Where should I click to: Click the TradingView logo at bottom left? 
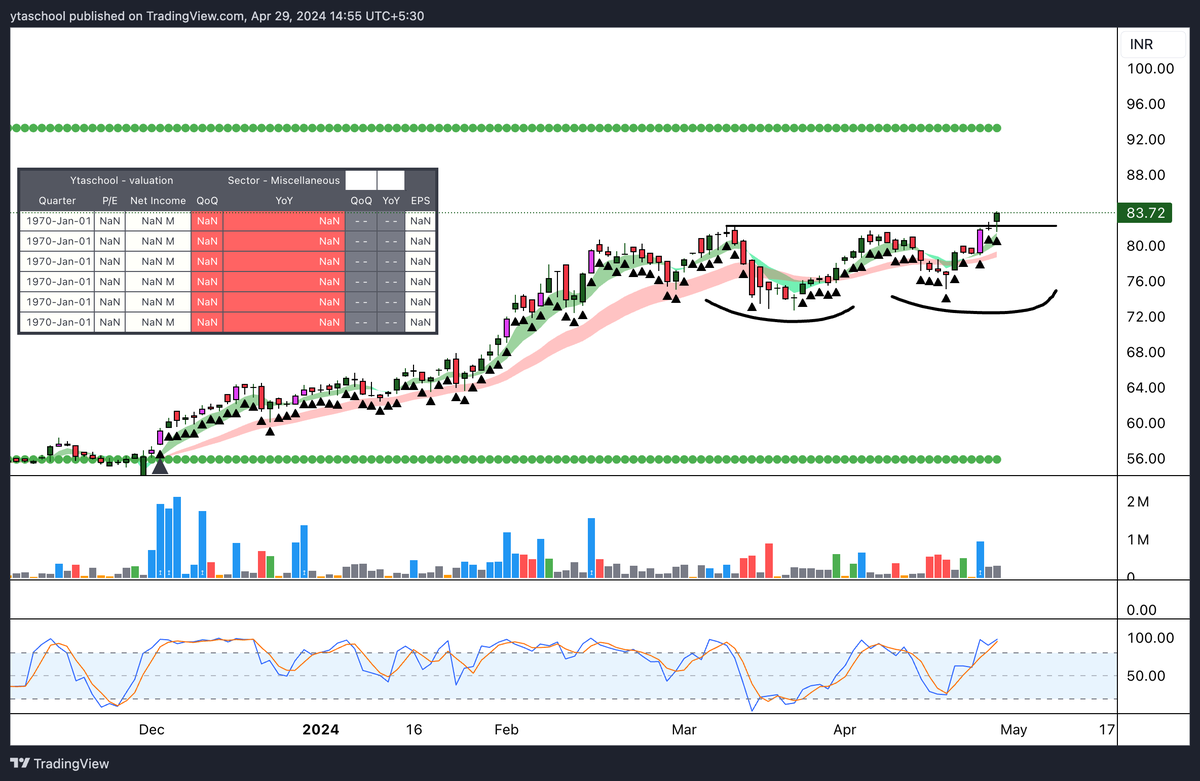click(x=60, y=764)
